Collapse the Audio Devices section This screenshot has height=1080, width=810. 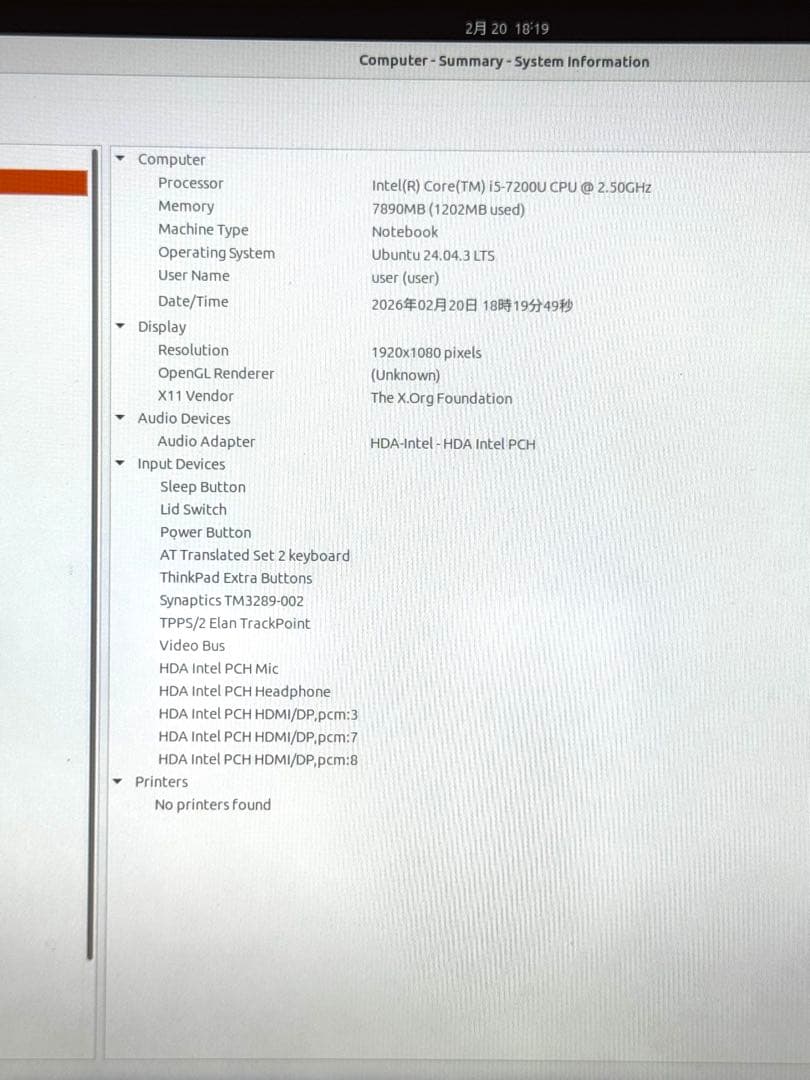coord(120,418)
